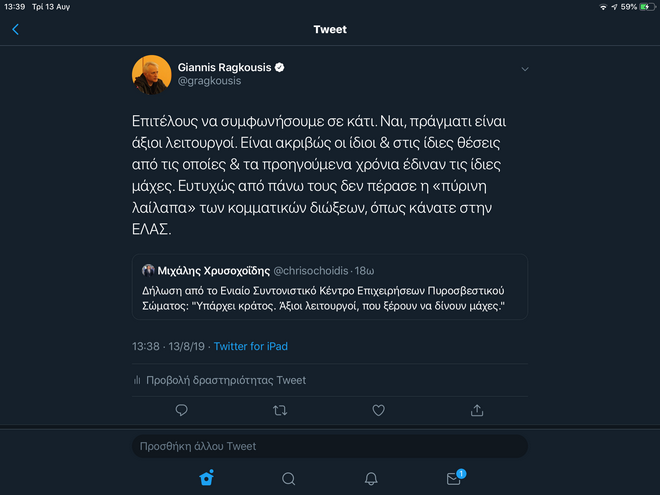
Task: Expand tweet options chevron menu
Action: pos(525,69)
